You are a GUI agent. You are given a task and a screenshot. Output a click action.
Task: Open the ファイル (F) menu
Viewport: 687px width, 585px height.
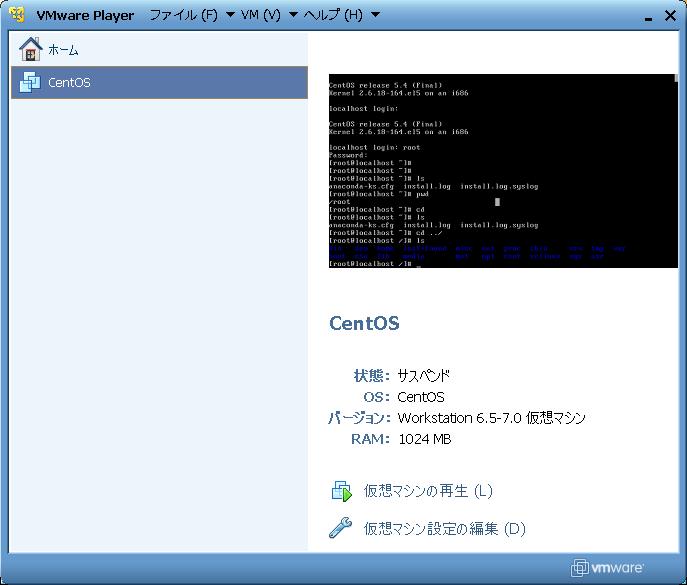click(x=183, y=15)
